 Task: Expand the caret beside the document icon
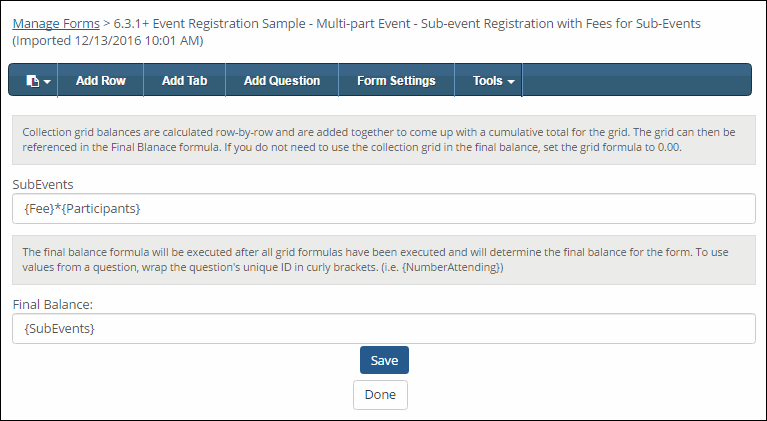(46, 82)
